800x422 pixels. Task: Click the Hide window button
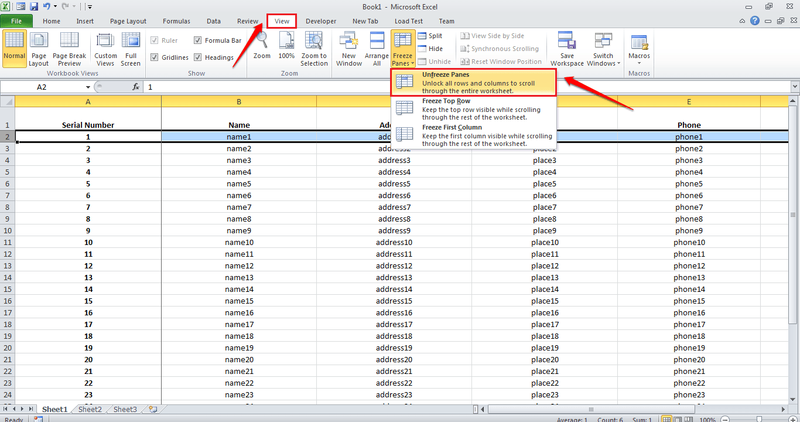pyautogui.click(x=430, y=48)
